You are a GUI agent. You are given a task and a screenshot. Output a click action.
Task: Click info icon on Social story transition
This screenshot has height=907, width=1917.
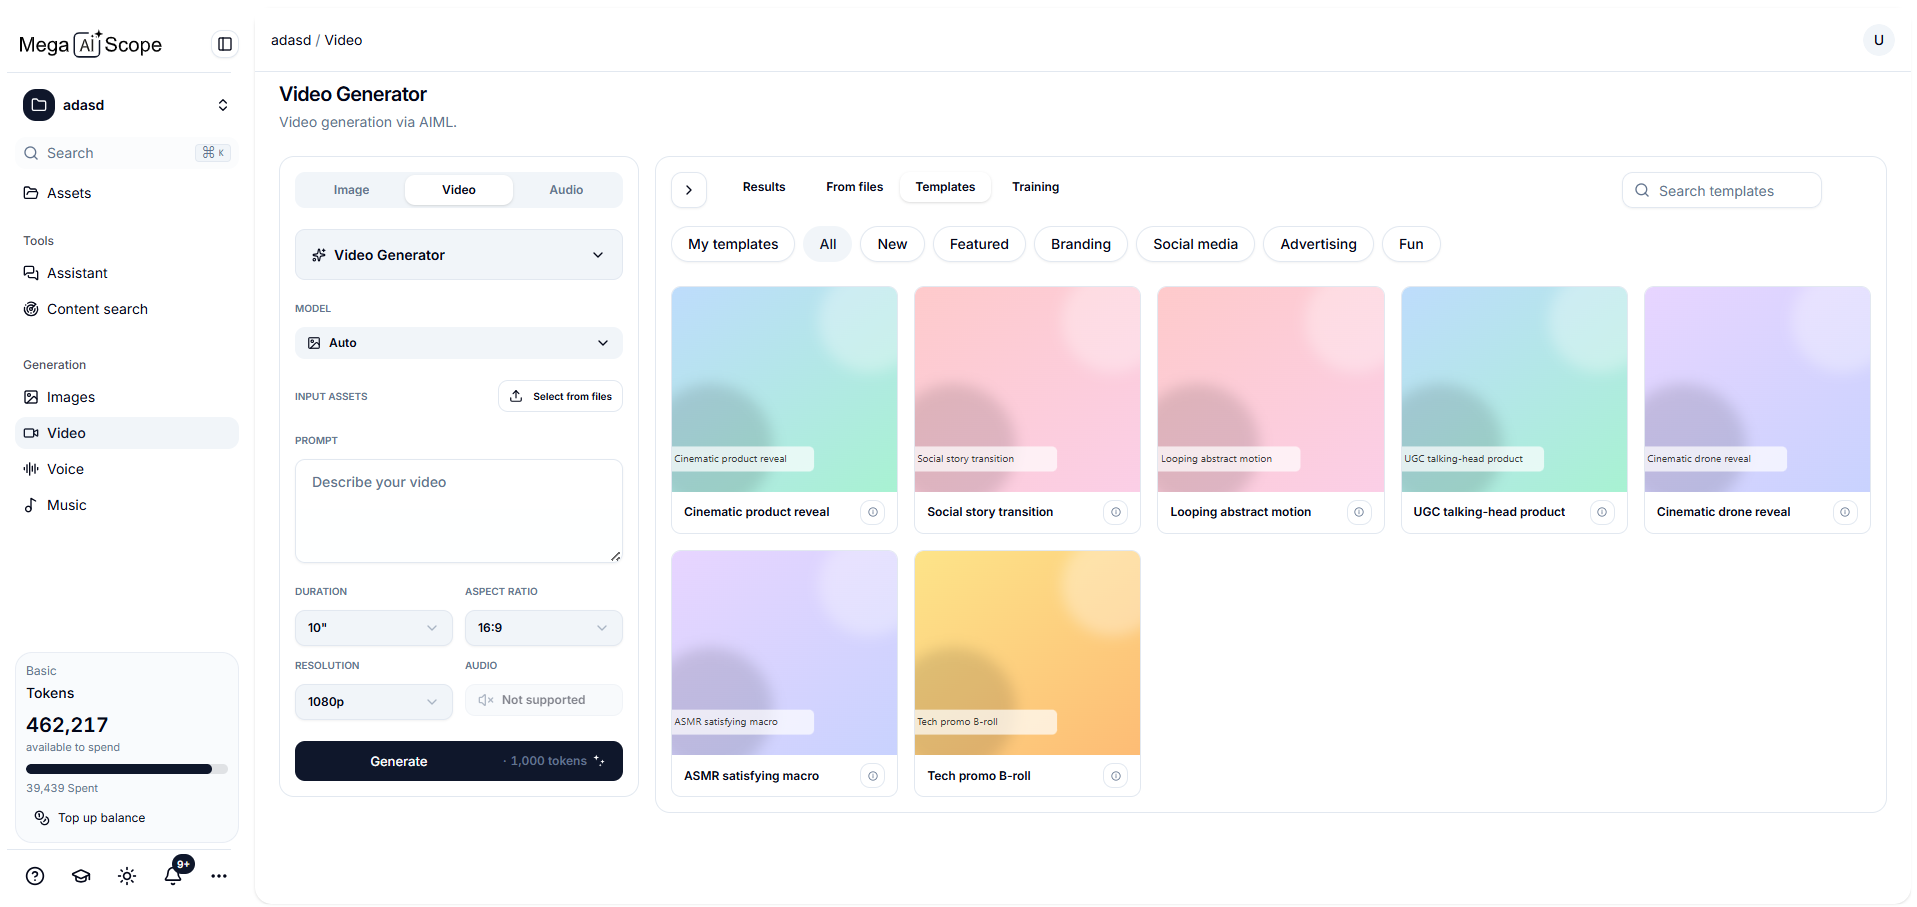pyautogui.click(x=1116, y=512)
